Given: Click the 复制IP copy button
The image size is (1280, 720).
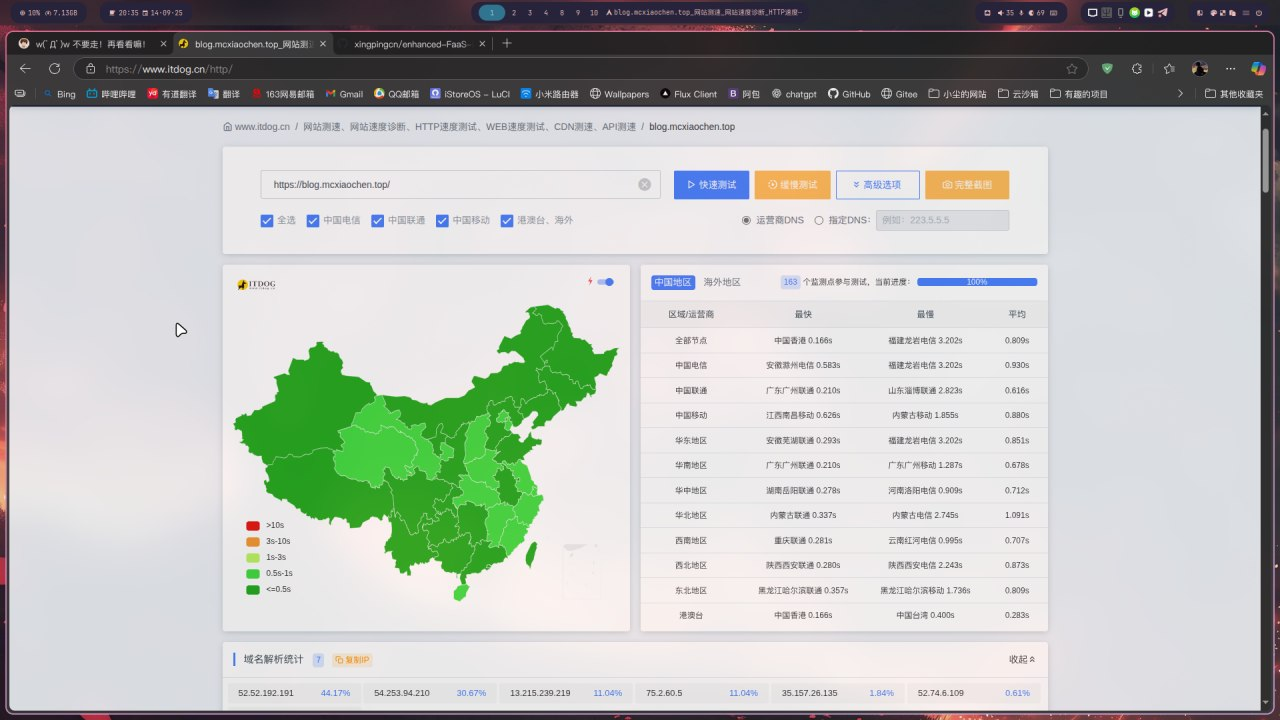Looking at the screenshot, I should point(352,660).
